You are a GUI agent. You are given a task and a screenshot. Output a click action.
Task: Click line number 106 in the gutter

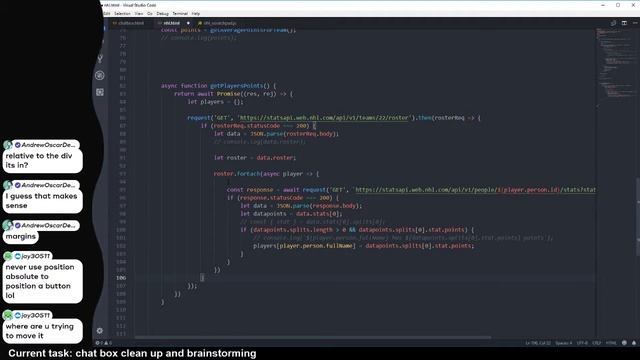point(121,278)
